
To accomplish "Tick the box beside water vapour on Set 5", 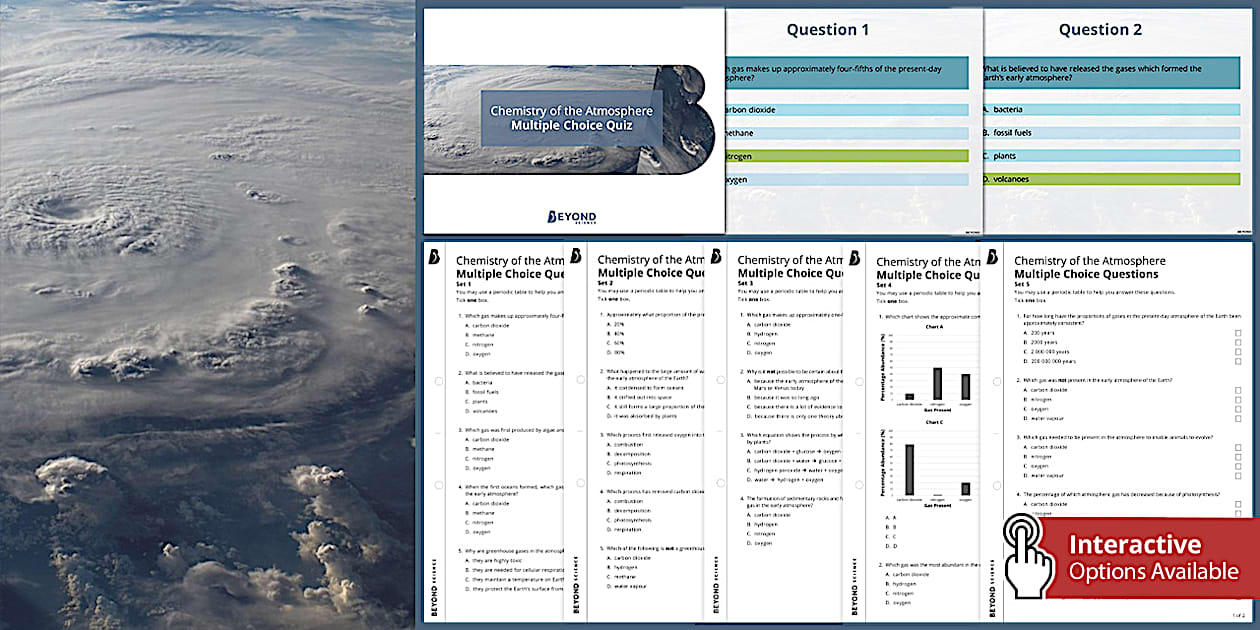I will (x=1237, y=418).
